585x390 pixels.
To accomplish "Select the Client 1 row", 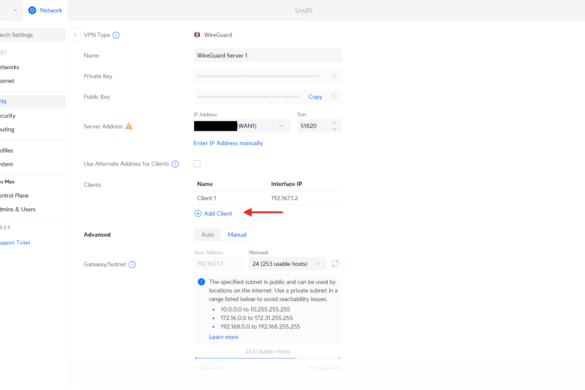I will click(x=268, y=198).
